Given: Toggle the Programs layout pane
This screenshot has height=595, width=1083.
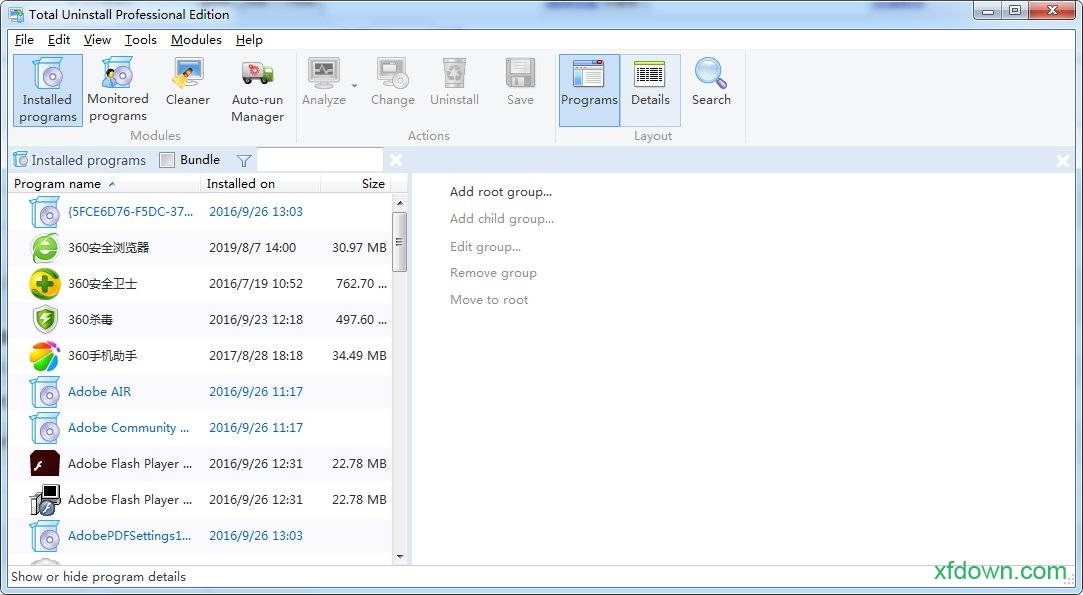Looking at the screenshot, I should point(589,90).
